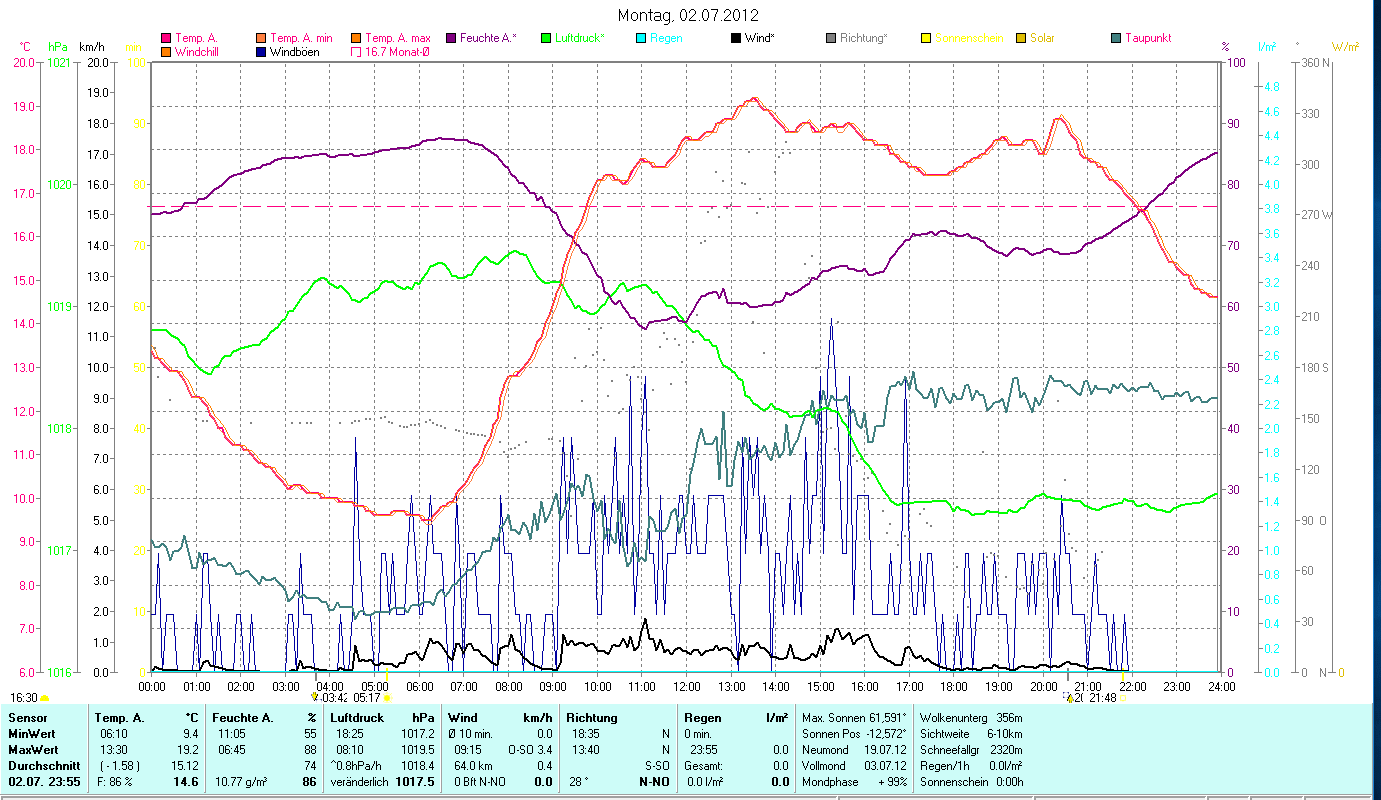Click the Temp. A. max legend swatch
Viewport: 1381px width, 800px height.
click(355, 38)
